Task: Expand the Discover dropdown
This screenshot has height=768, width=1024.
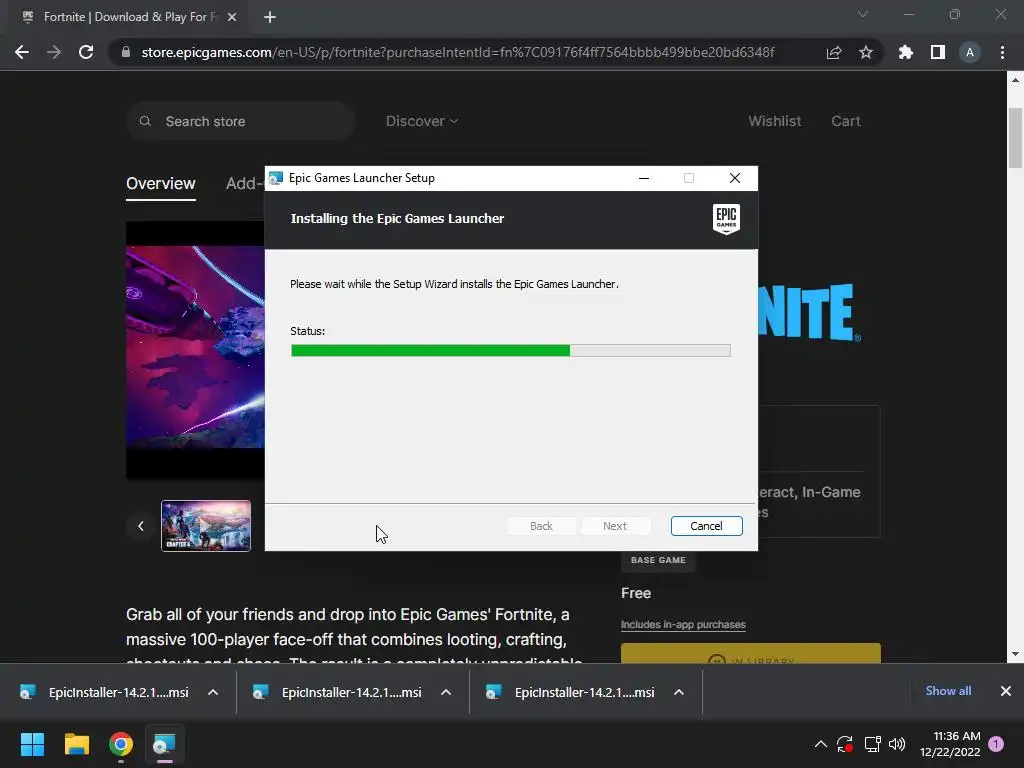Action: tap(422, 121)
